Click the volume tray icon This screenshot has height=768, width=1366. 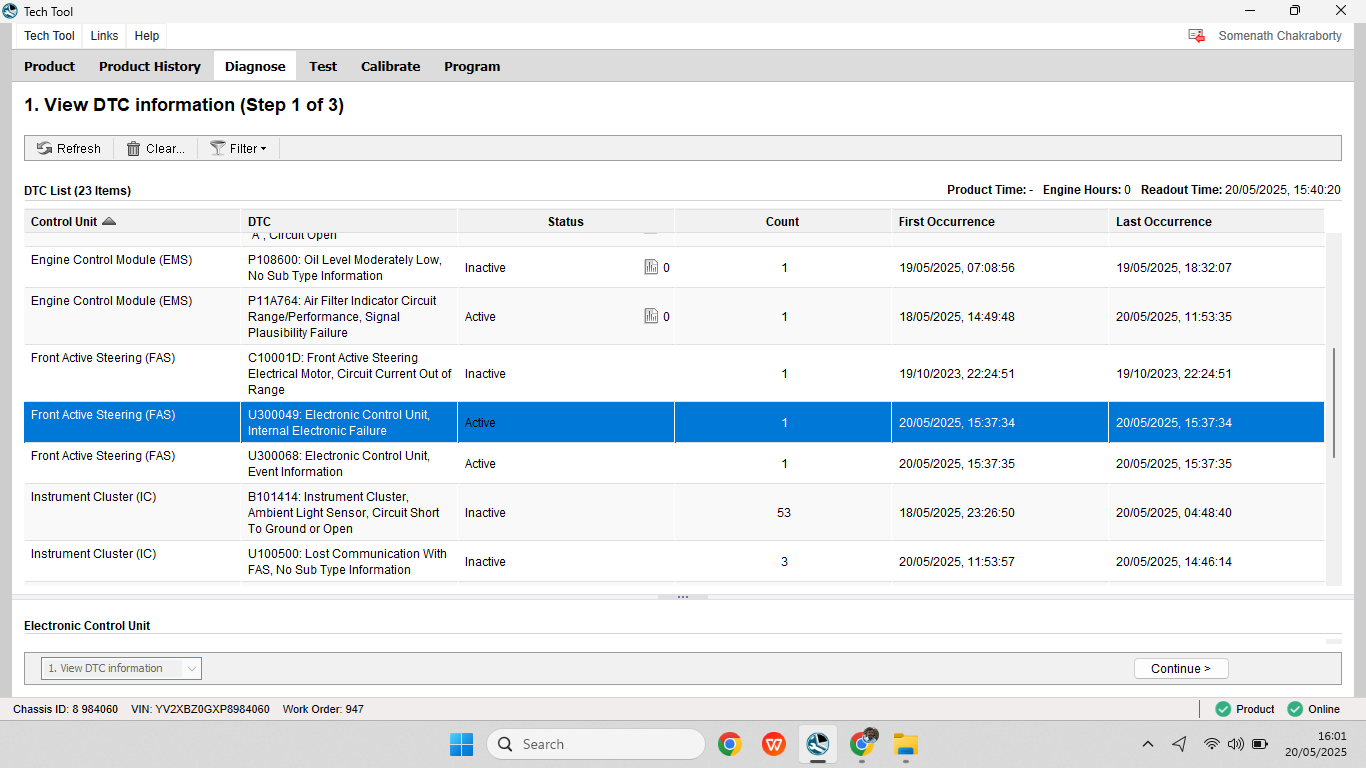[x=1235, y=744]
